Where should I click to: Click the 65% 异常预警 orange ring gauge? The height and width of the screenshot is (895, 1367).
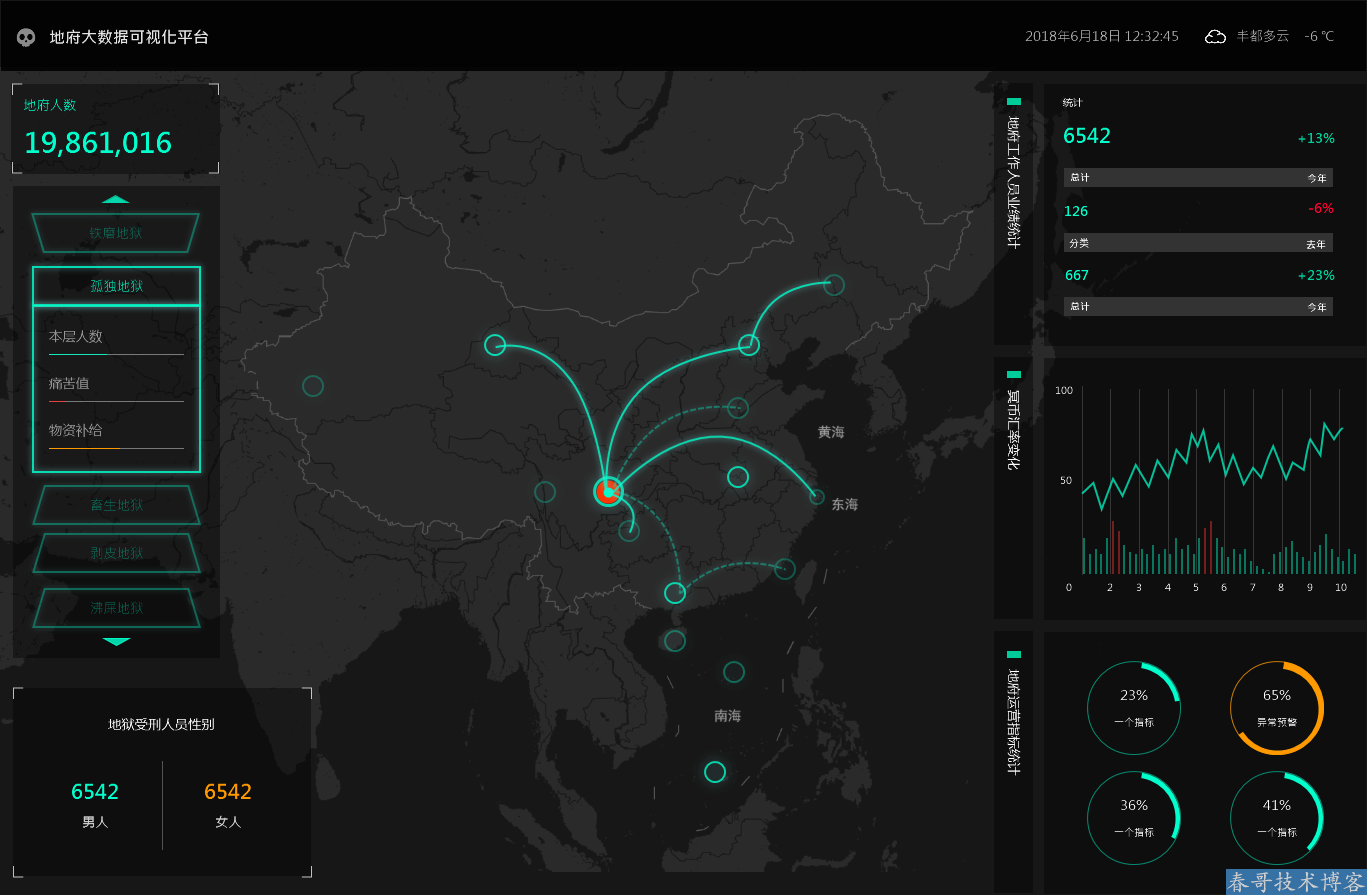[x=1276, y=708]
